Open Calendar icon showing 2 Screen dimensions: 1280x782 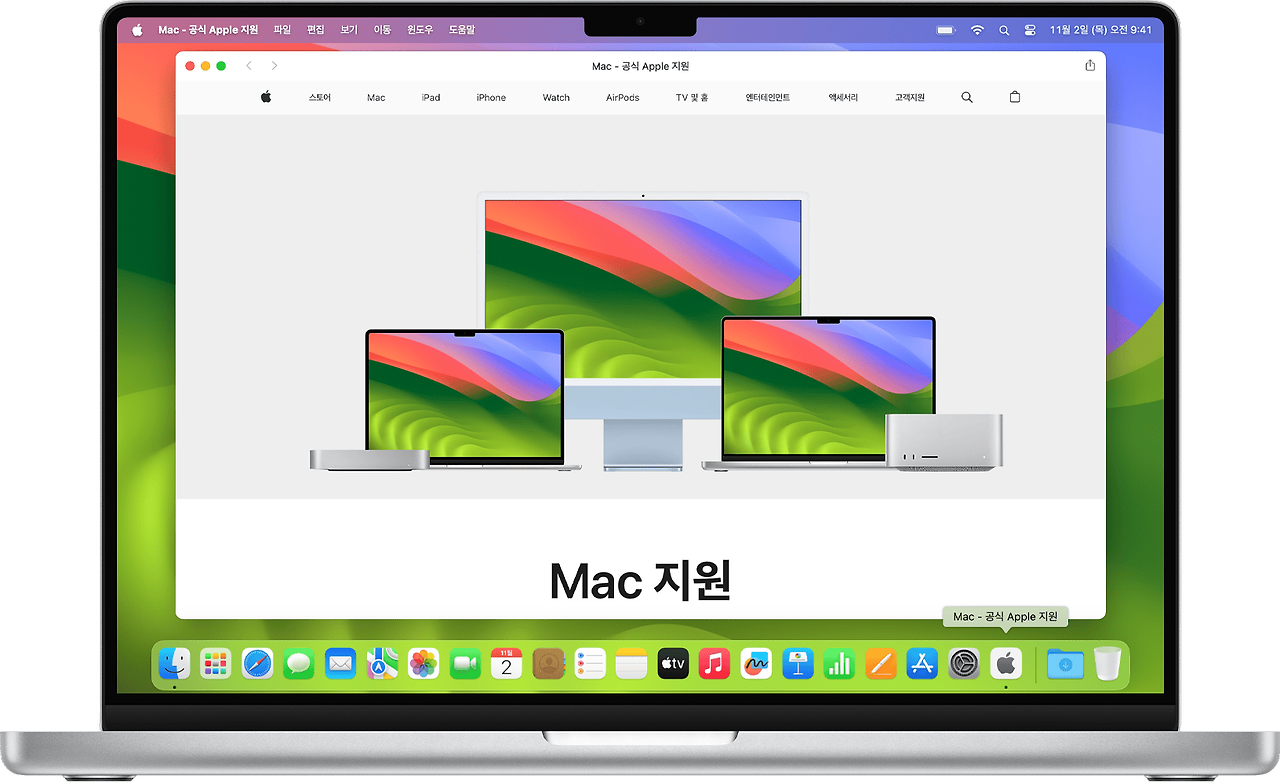point(507,663)
